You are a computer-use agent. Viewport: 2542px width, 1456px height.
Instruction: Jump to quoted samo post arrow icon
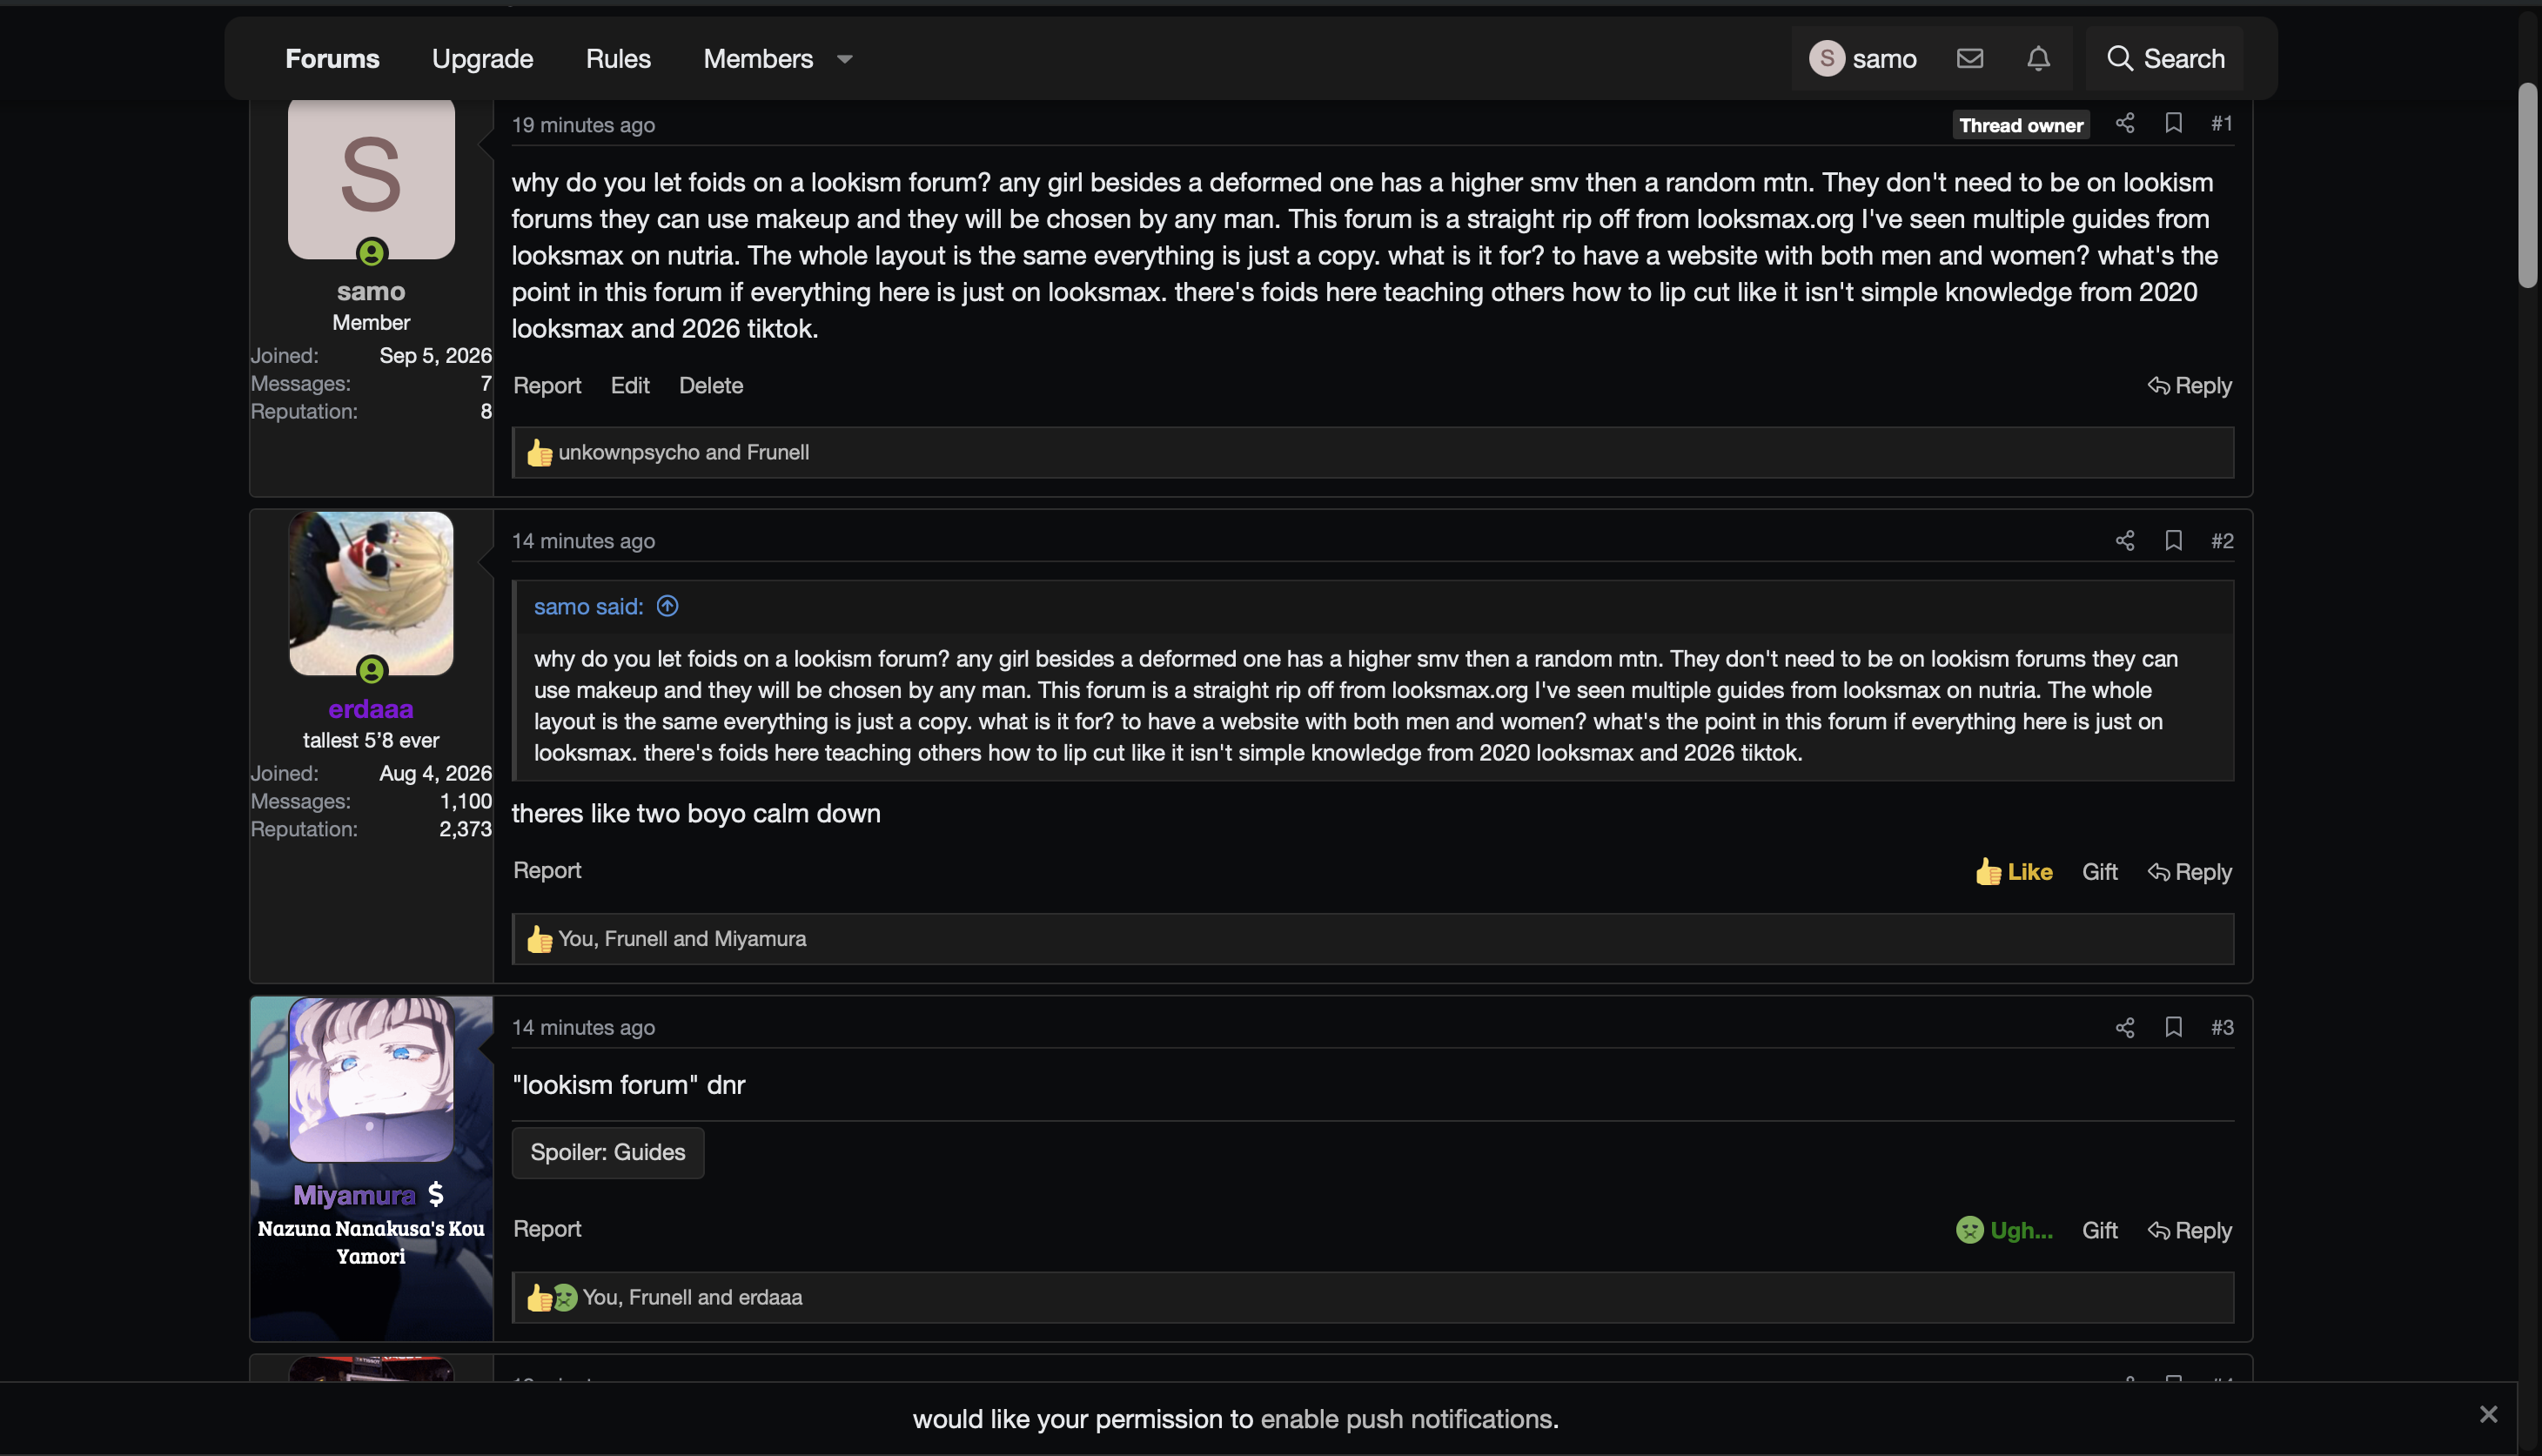click(x=667, y=606)
